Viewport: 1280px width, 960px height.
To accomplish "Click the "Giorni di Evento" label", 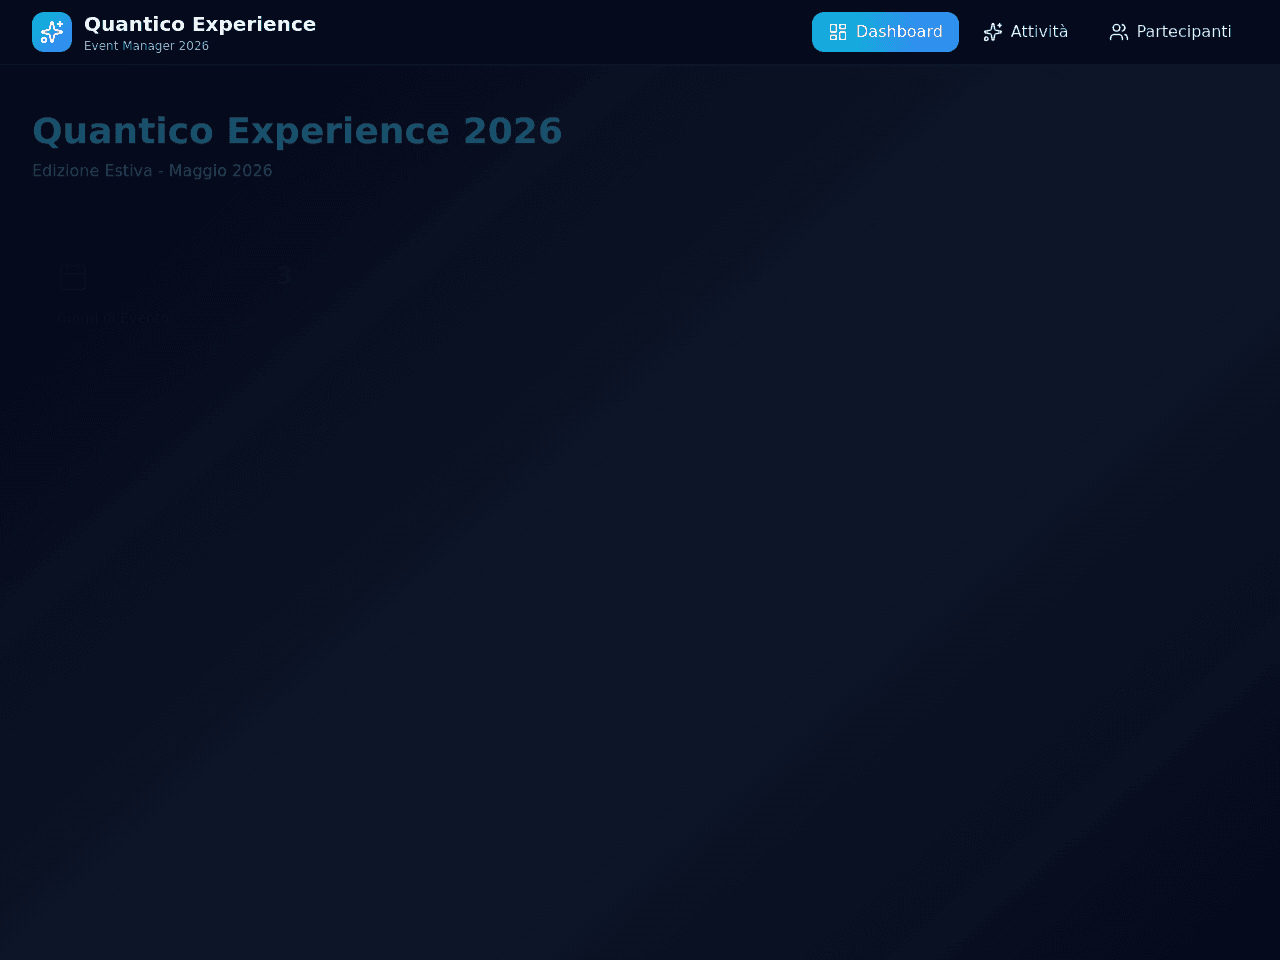I will [x=112, y=319].
